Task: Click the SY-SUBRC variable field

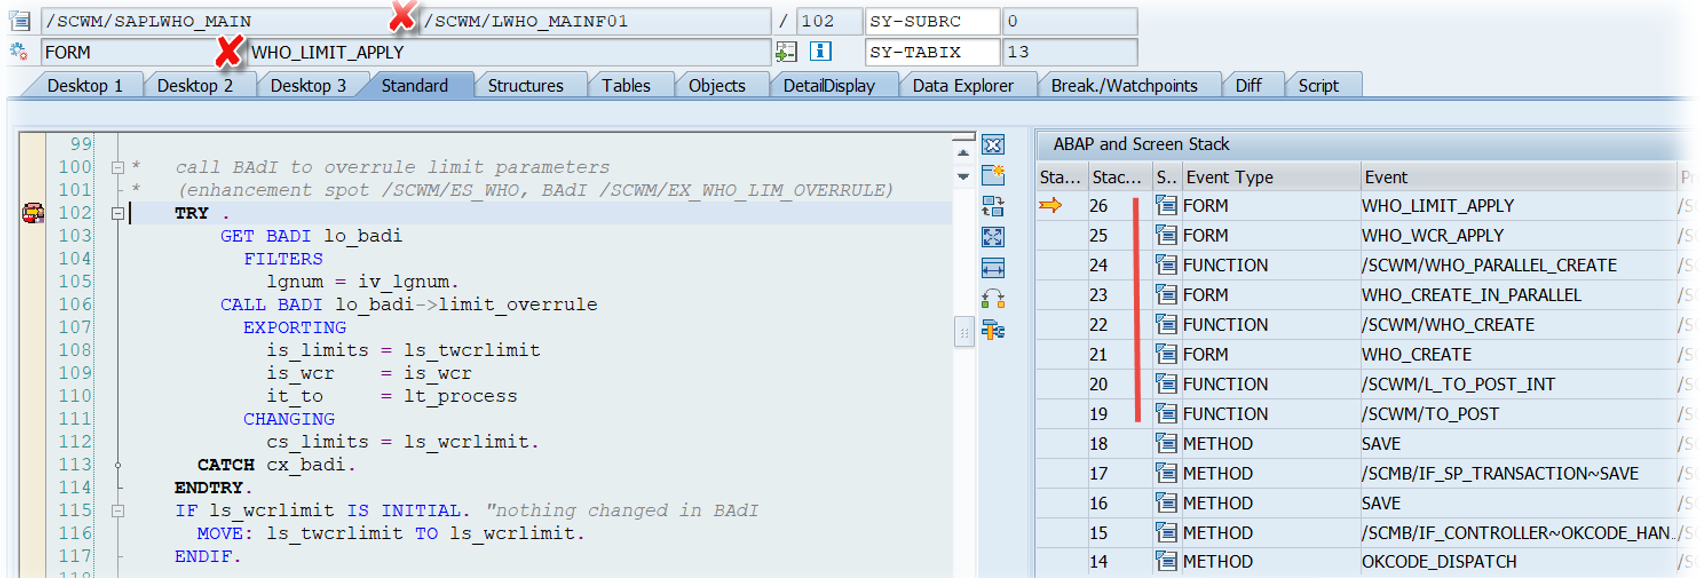Action: [x=932, y=21]
